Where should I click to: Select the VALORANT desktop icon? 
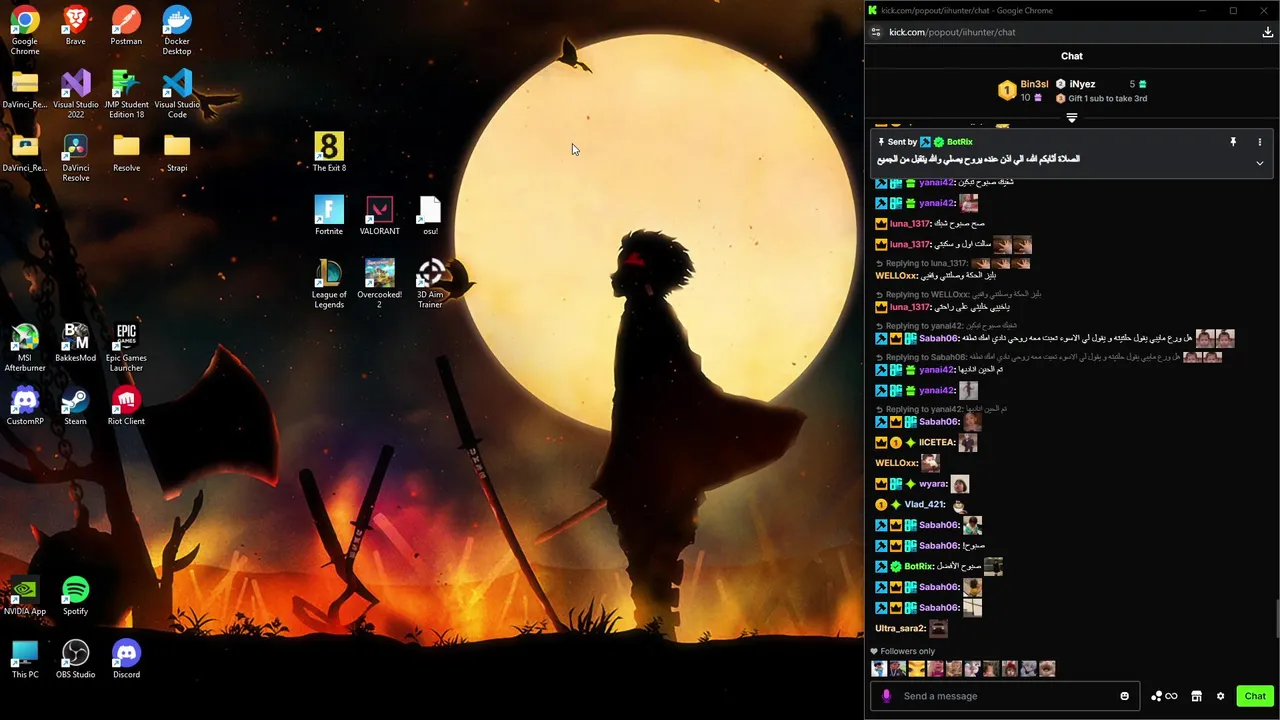point(379,216)
